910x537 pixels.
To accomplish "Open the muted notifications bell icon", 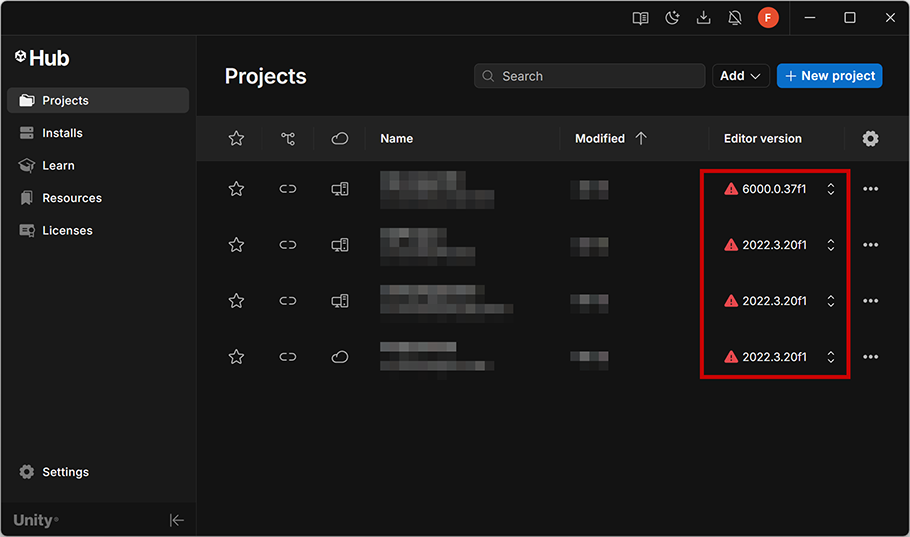I will (x=735, y=18).
